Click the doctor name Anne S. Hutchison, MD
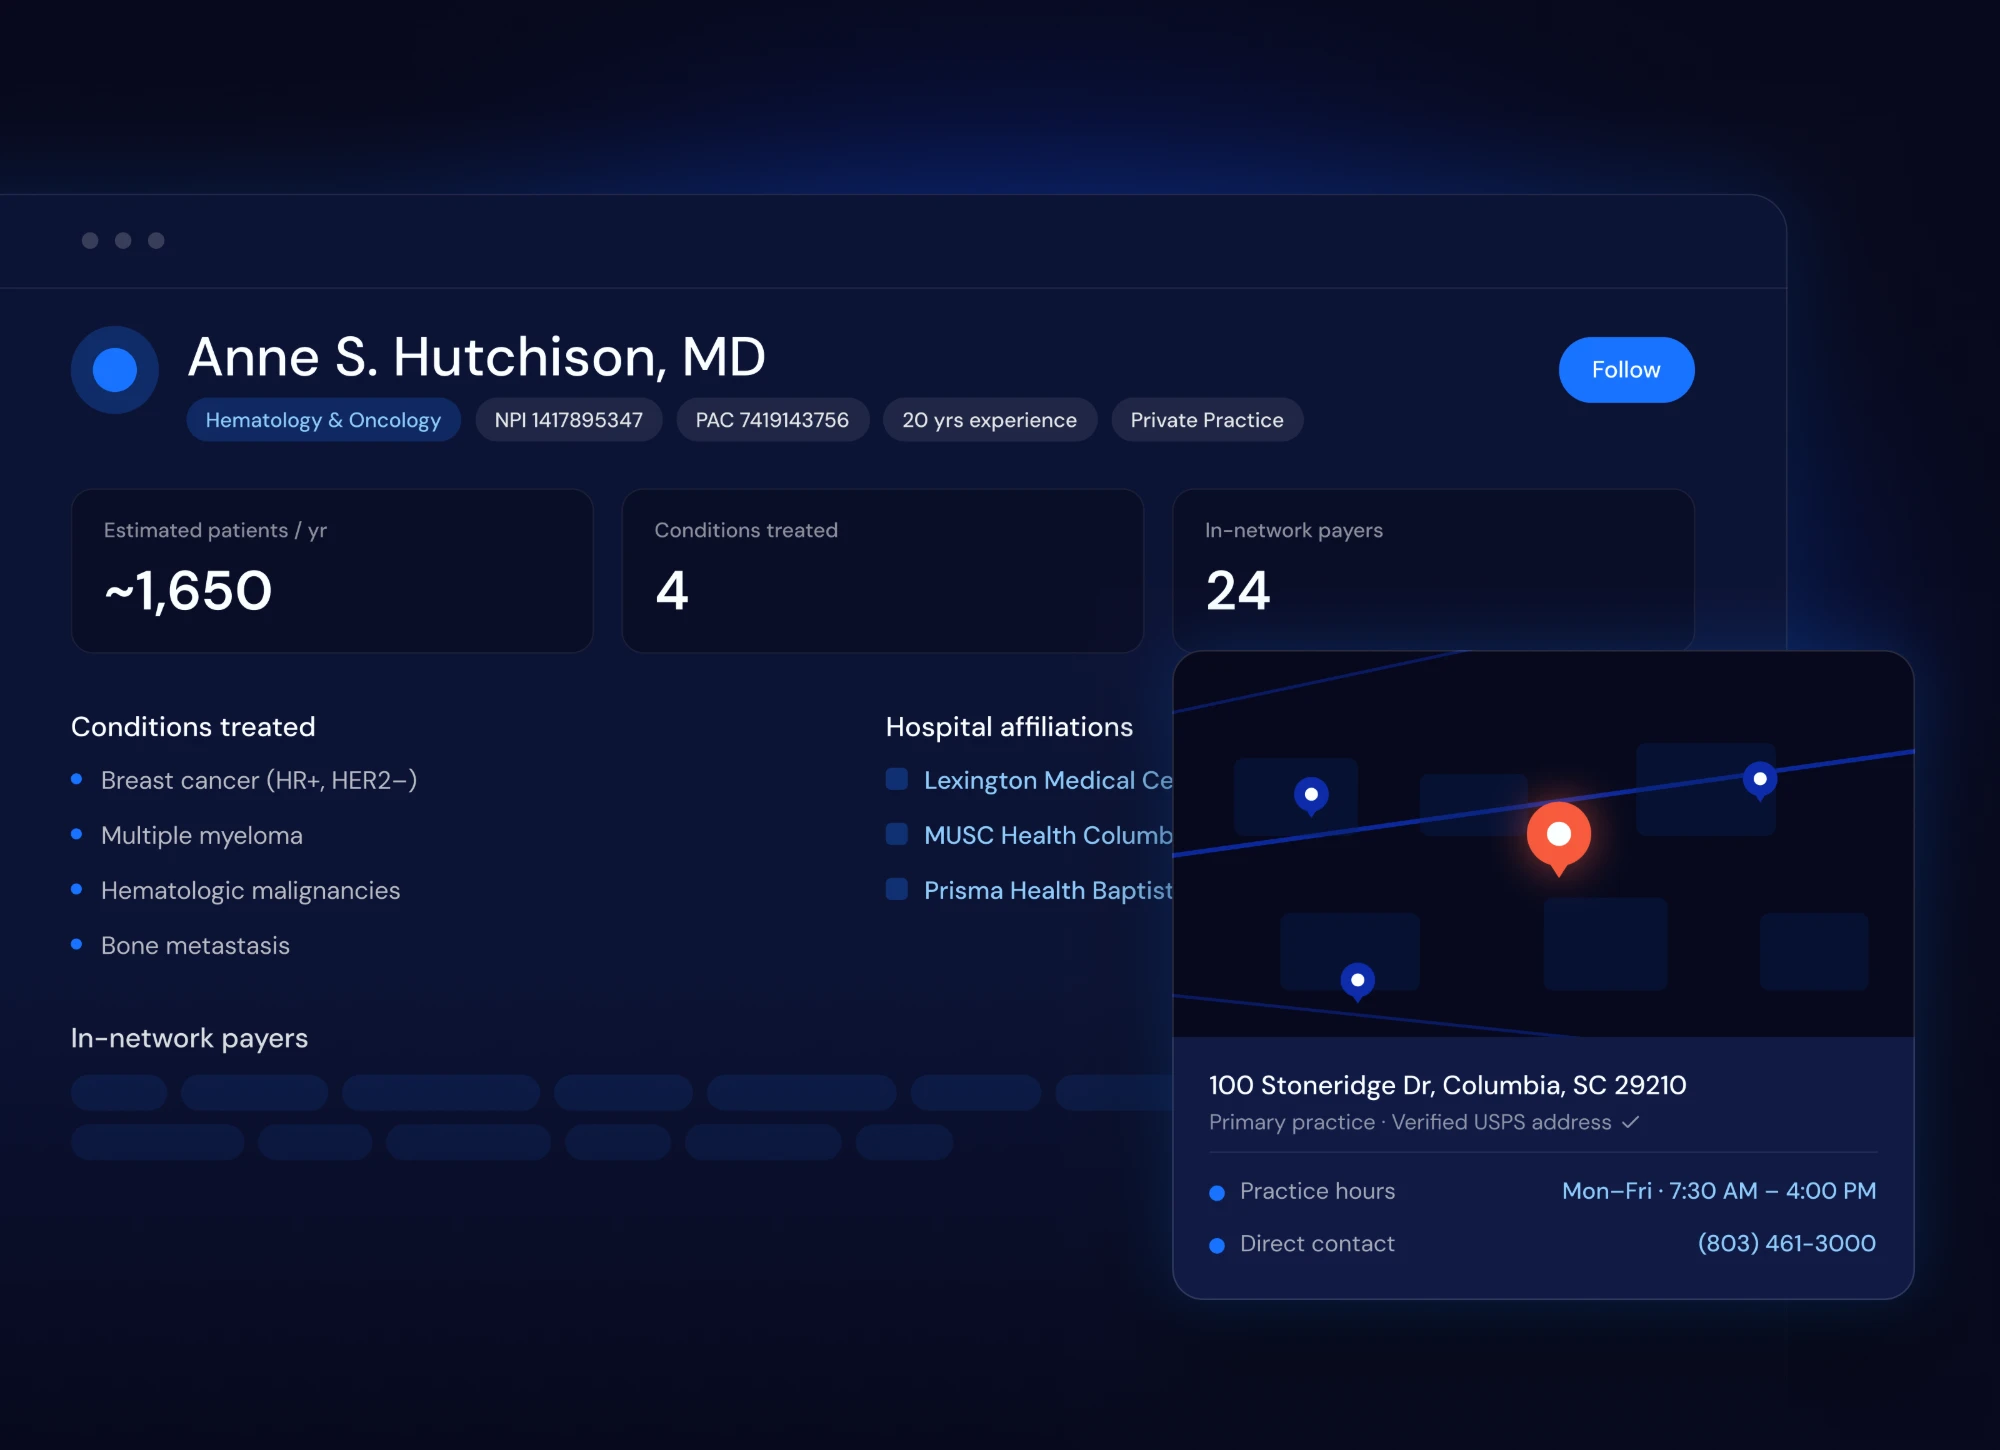This screenshot has width=2000, height=1450. 477,357
